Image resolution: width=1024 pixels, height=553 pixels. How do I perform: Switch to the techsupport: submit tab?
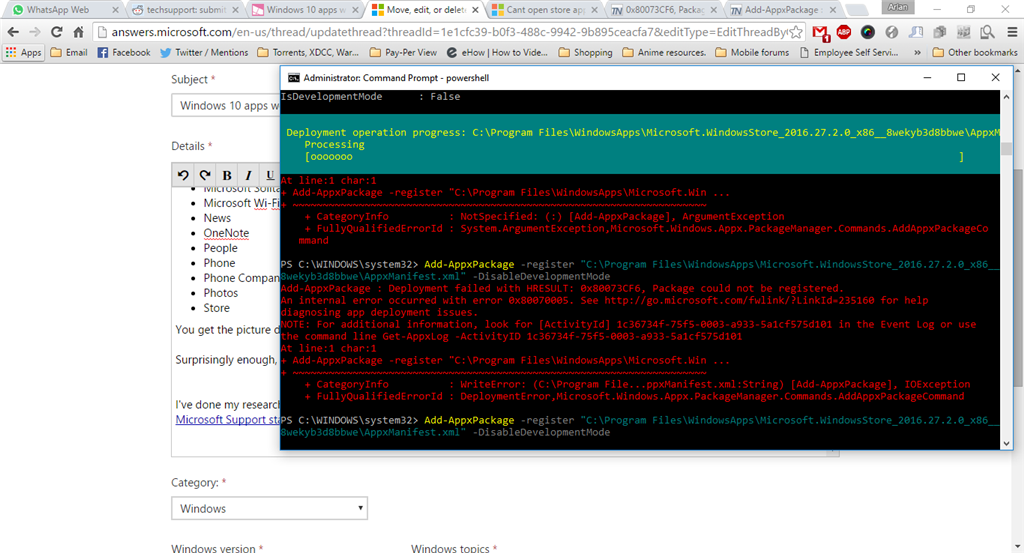pos(186,10)
